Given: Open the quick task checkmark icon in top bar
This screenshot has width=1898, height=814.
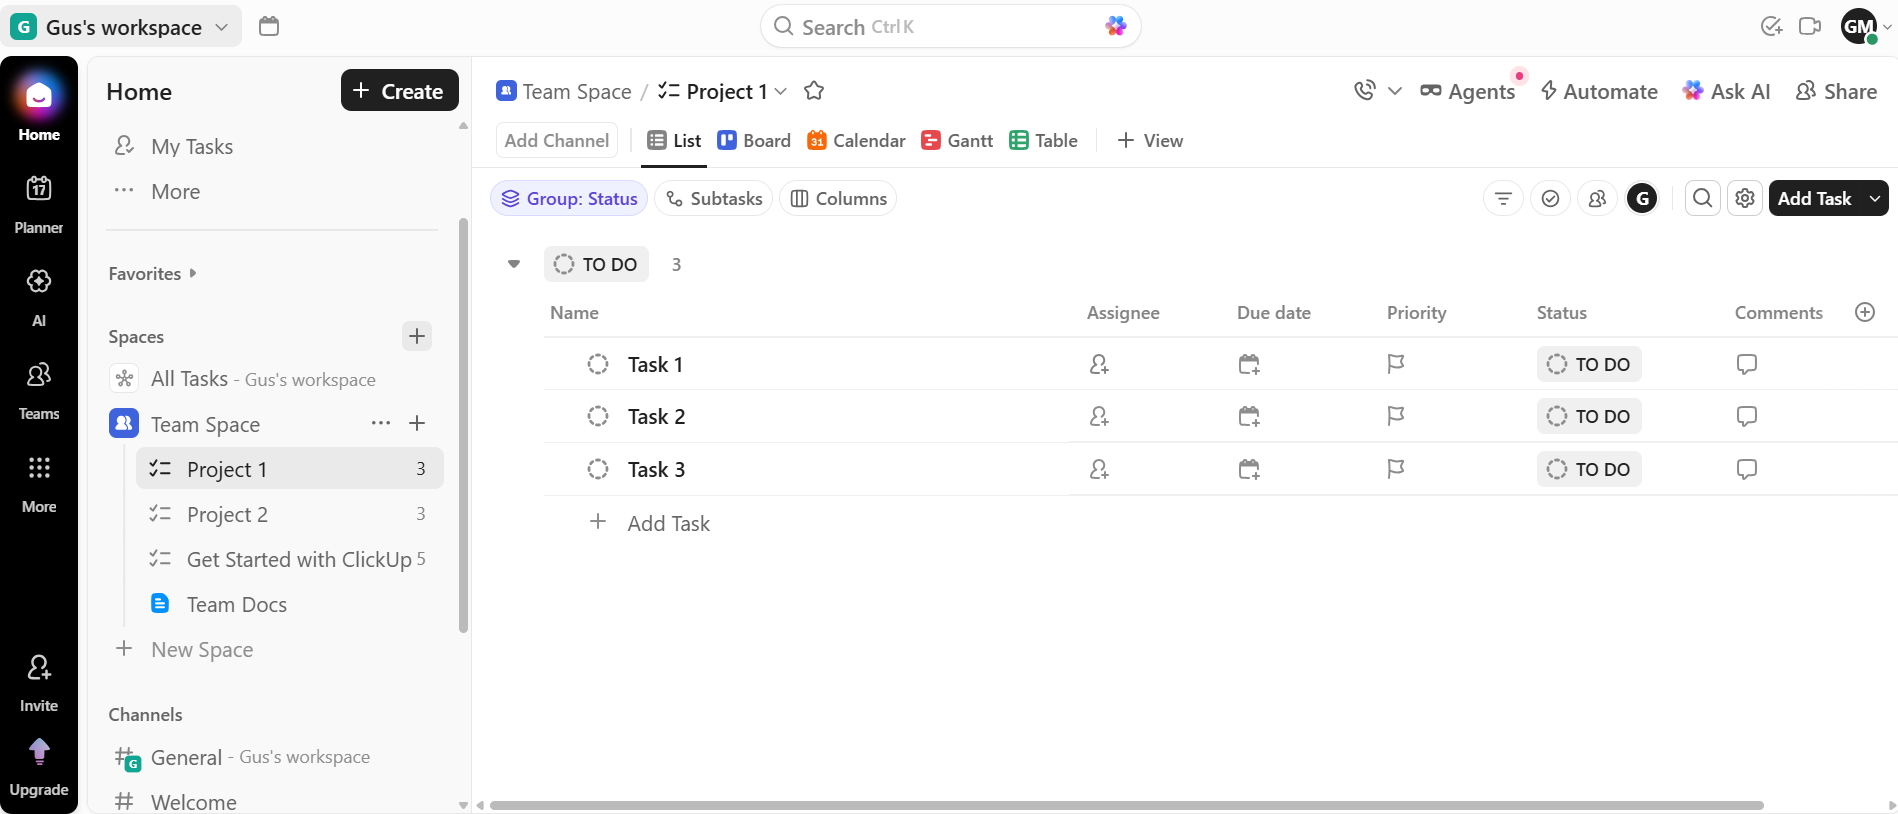Looking at the screenshot, I should click(x=1771, y=26).
